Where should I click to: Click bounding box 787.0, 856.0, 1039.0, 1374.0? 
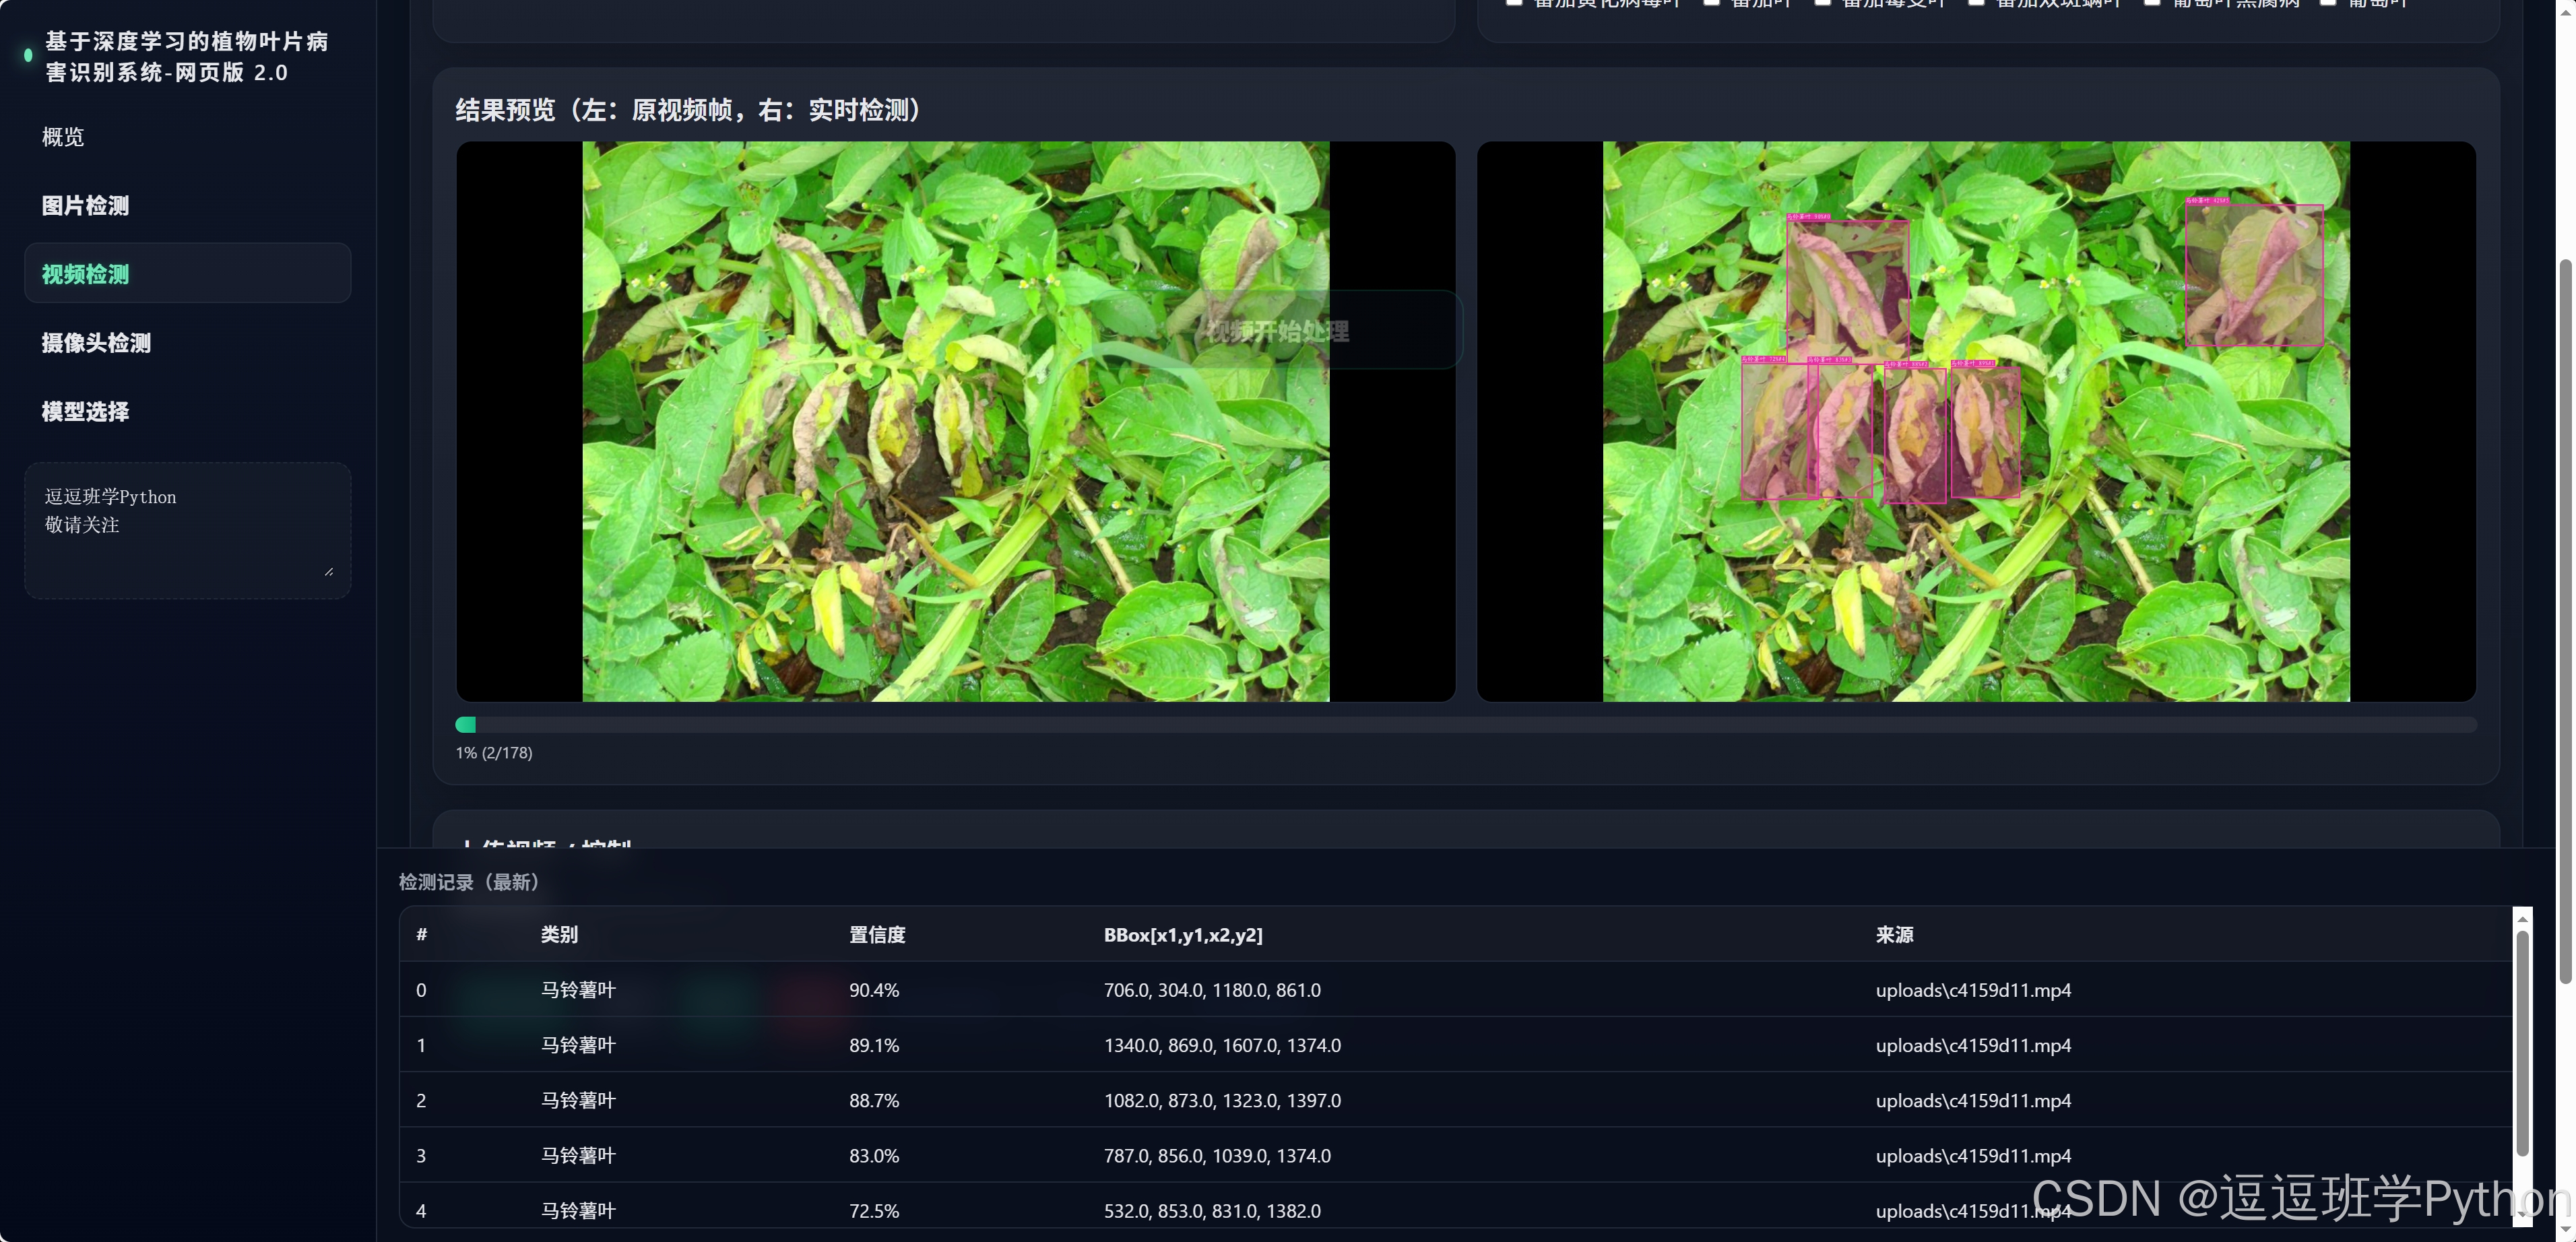tap(1217, 1155)
